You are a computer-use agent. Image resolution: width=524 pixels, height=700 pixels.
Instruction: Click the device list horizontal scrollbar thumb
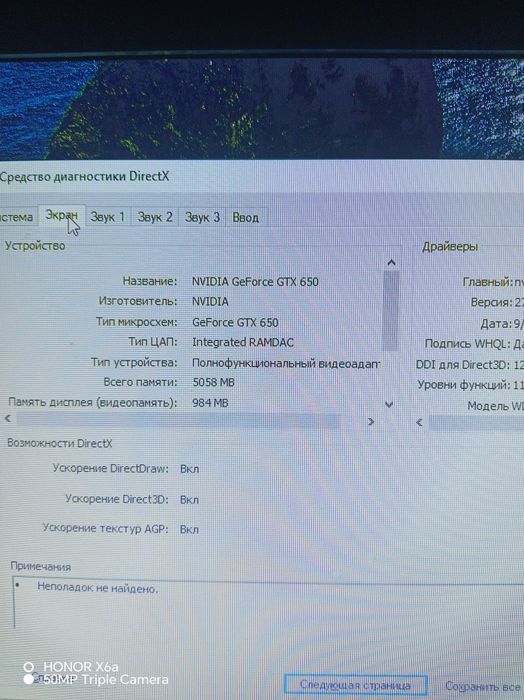pyautogui.click(x=179, y=420)
